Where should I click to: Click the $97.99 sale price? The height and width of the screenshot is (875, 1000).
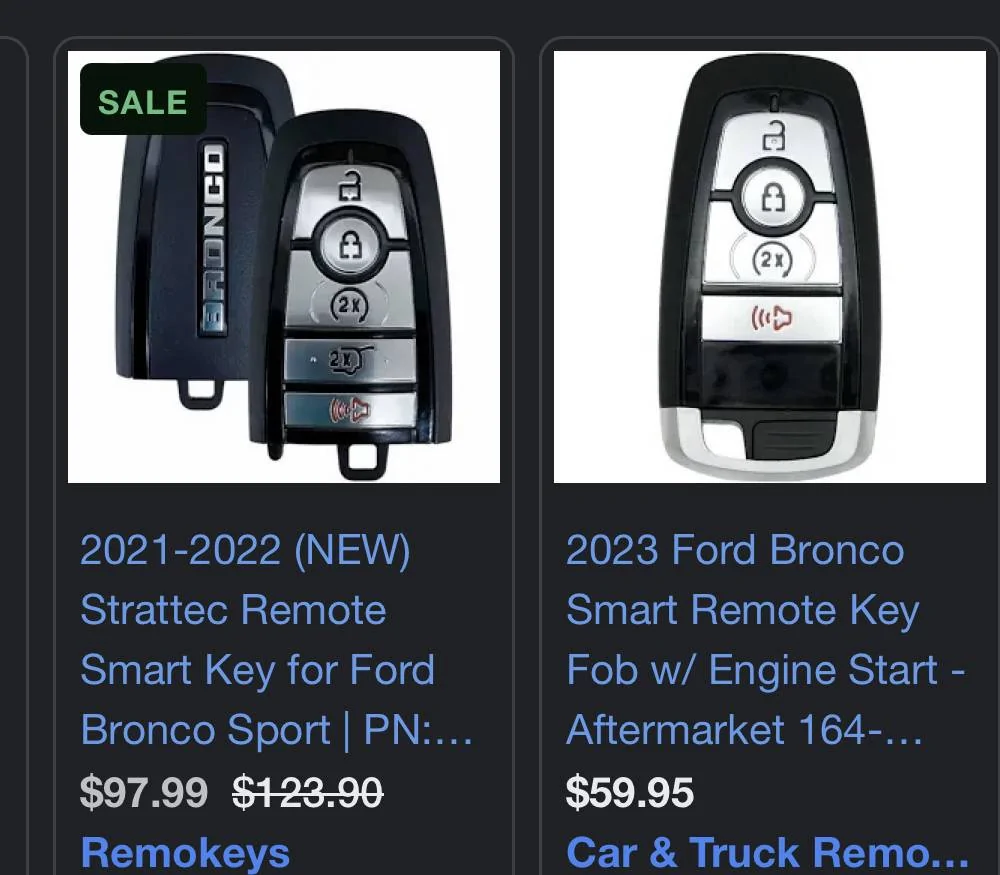coord(144,793)
